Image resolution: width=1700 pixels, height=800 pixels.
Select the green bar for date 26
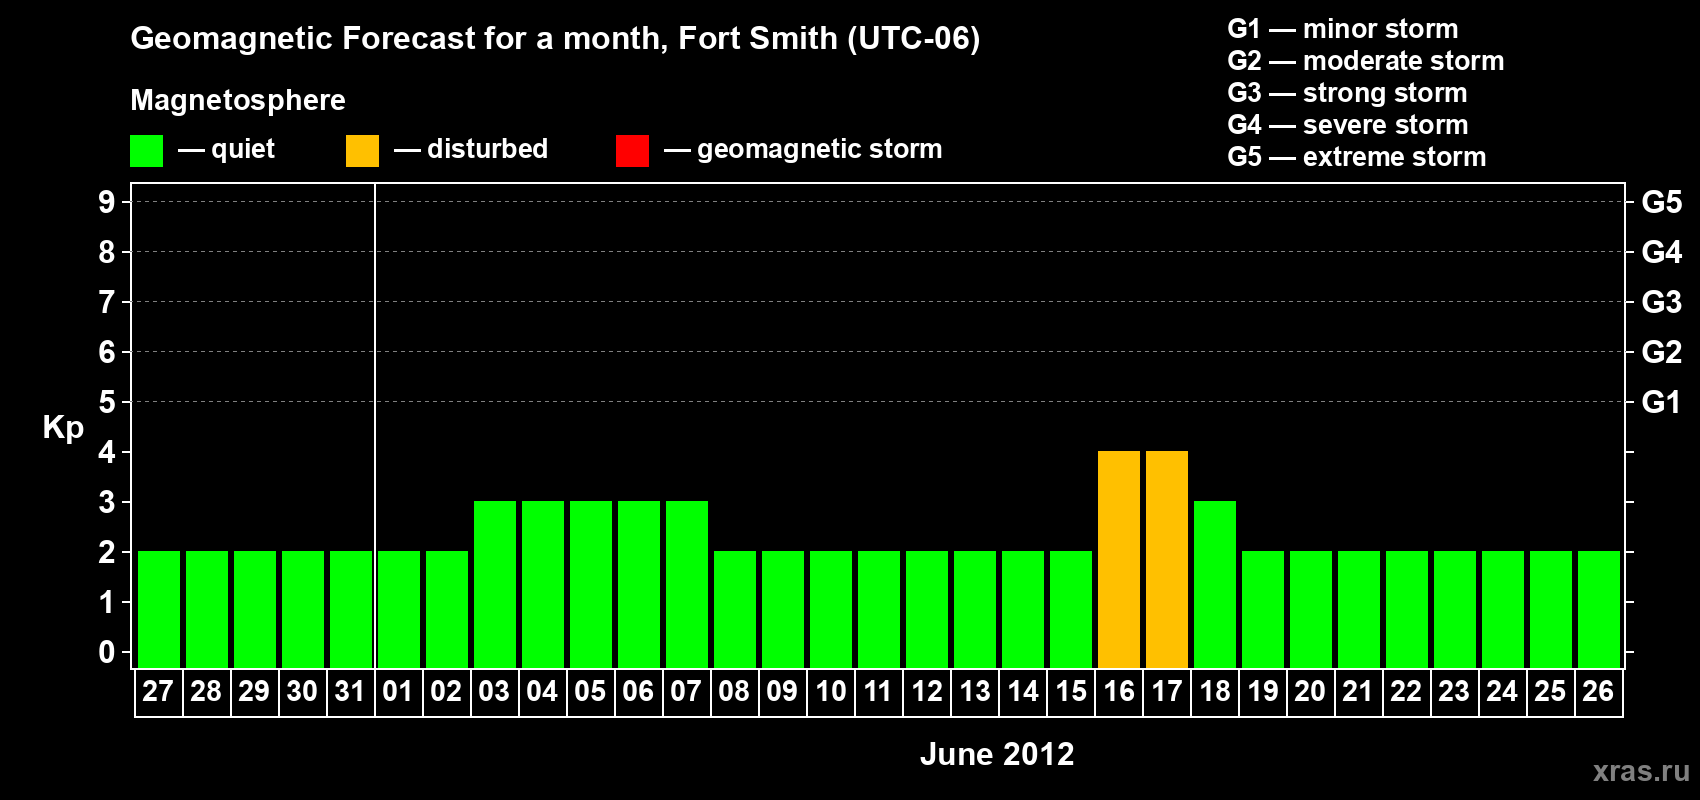click(x=1599, y=609)
